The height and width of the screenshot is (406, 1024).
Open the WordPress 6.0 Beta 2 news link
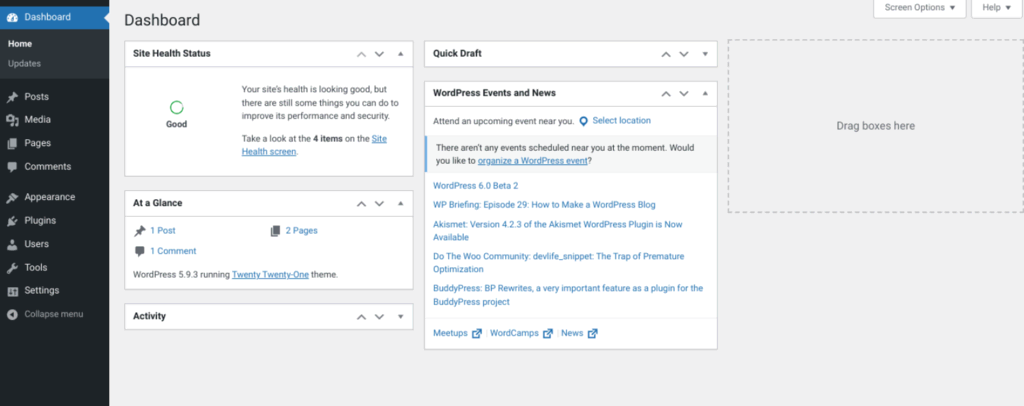(475, 186)
